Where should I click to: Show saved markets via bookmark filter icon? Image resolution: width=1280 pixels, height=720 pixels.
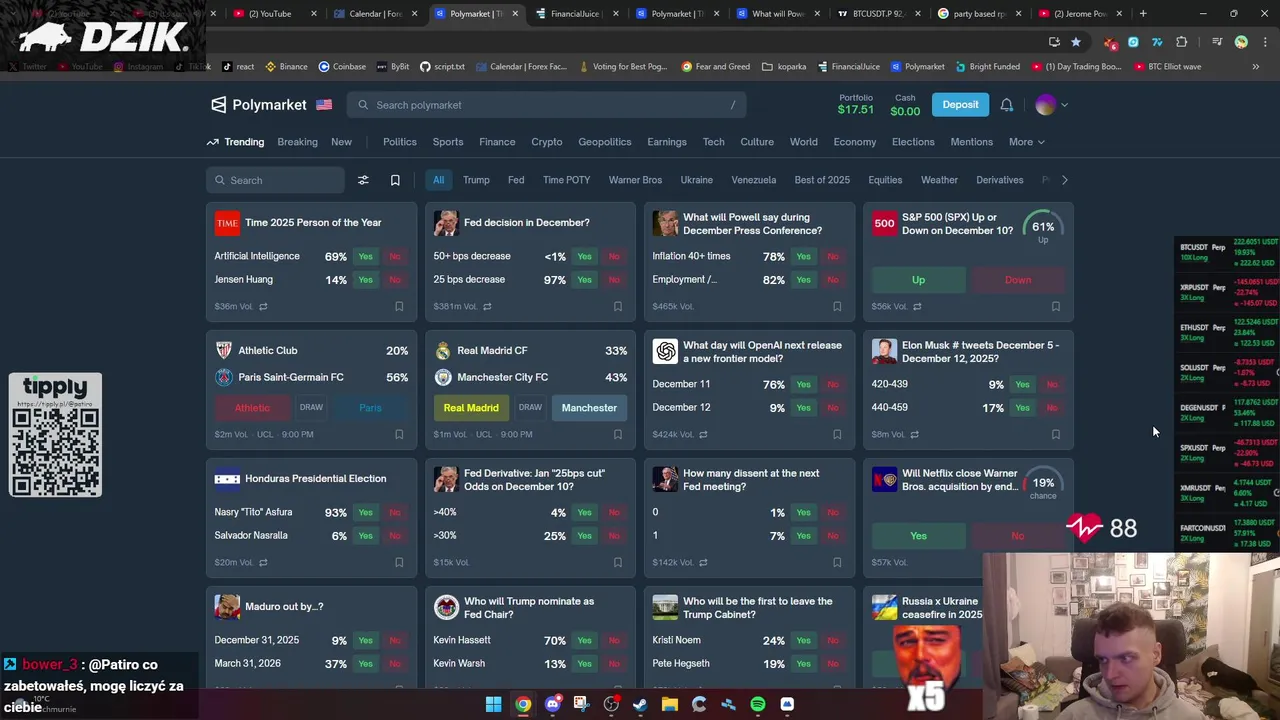point(395,180)
